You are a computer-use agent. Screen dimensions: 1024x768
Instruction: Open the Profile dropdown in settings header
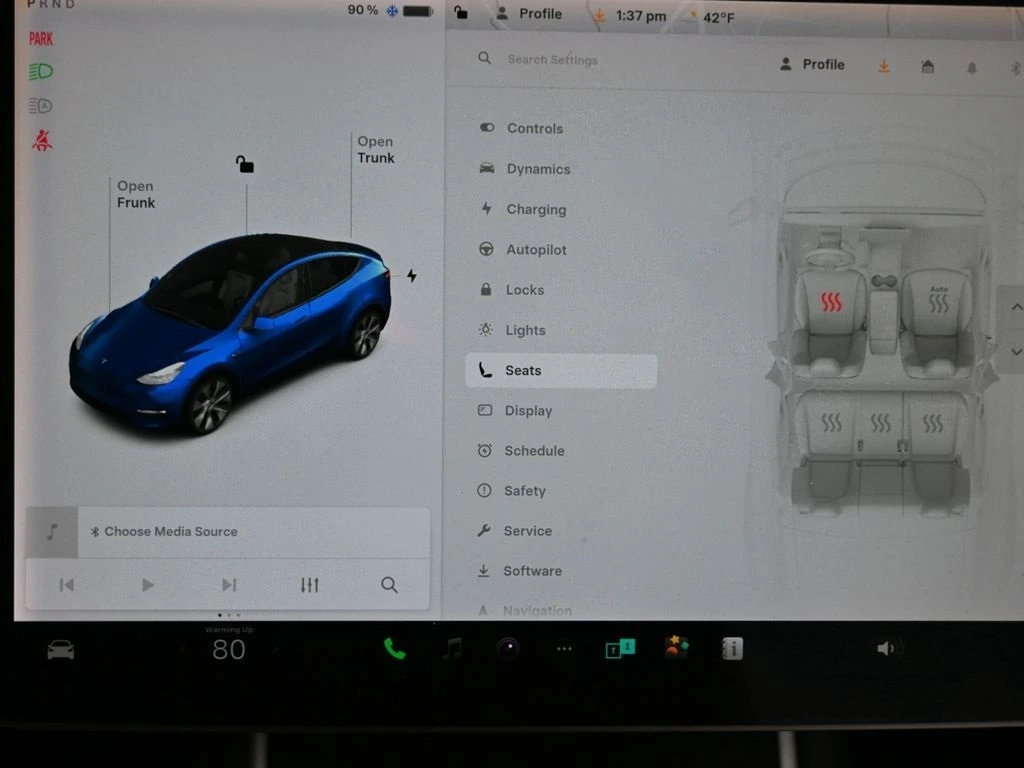pos(811,65)
